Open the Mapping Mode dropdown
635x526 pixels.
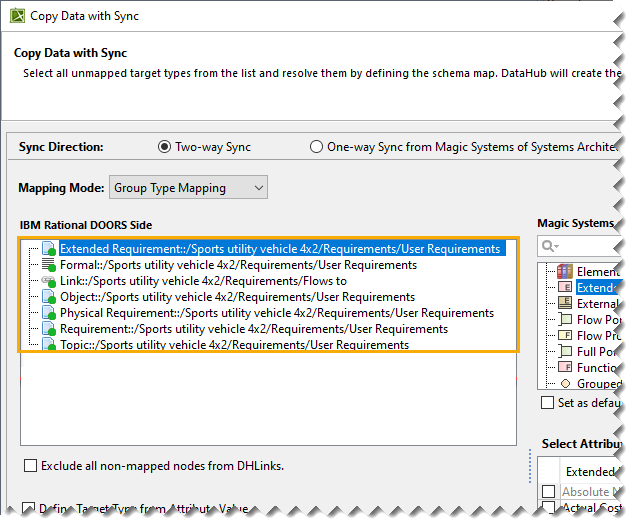coord(188,187)
